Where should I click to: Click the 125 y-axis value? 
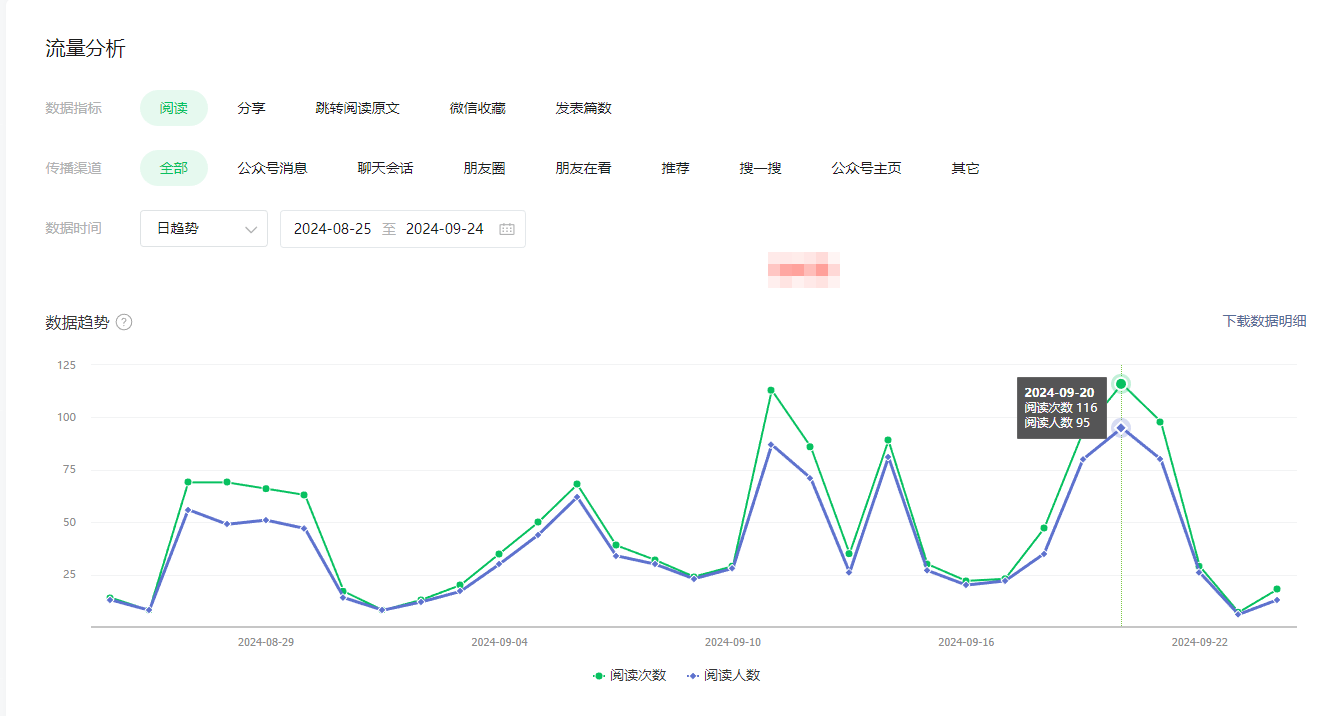pyautogui.click(x=66, y=365)
